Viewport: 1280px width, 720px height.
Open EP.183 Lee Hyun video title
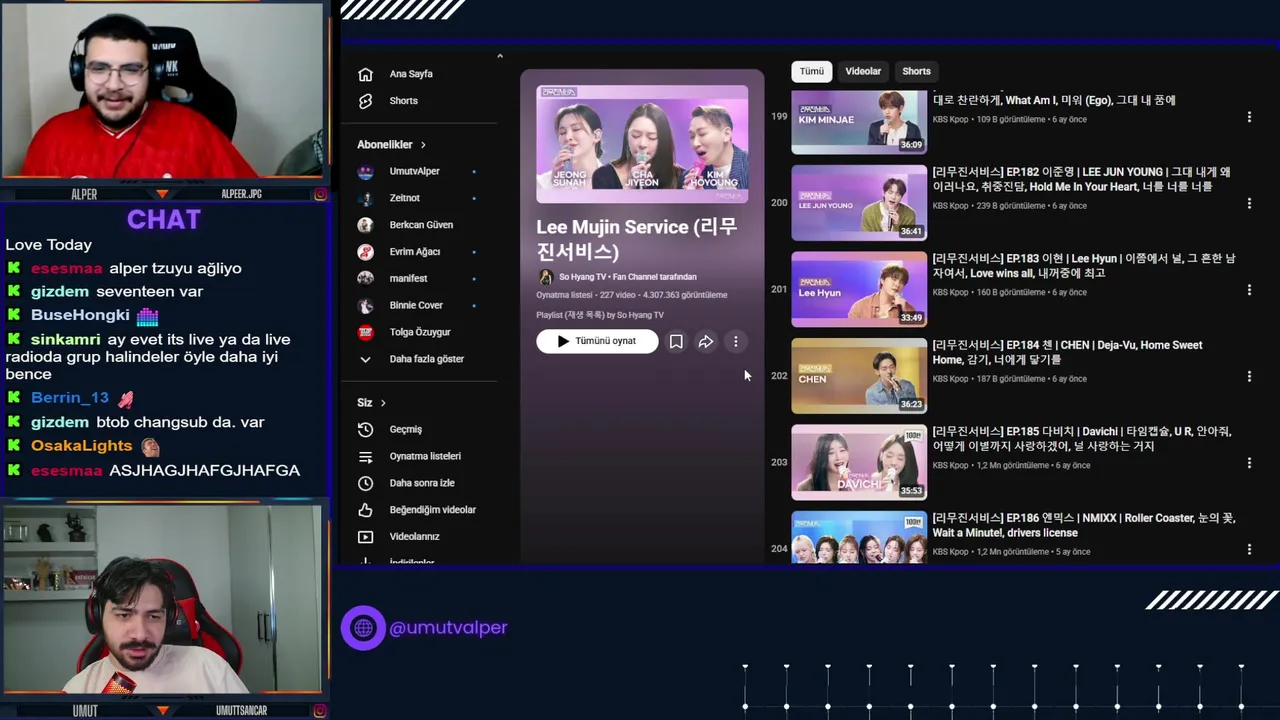pyautogui.click(x=1084, y=265)
